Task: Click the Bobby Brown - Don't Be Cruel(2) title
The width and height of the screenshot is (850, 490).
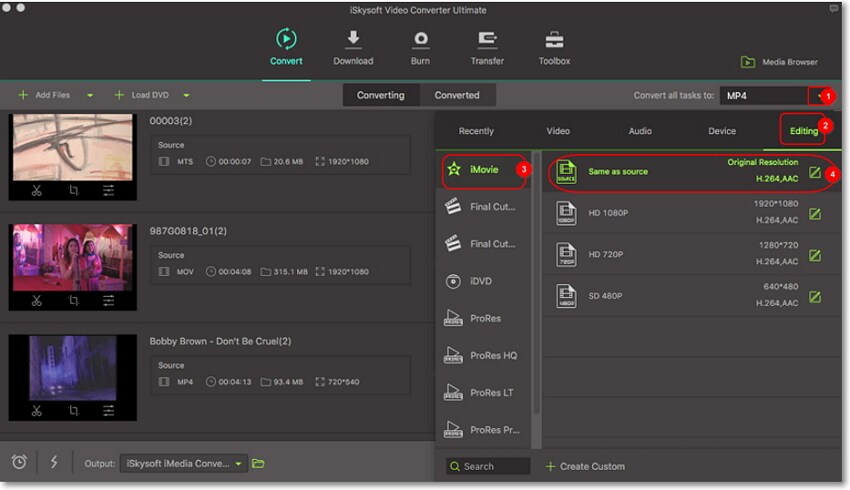Action: 220,341
